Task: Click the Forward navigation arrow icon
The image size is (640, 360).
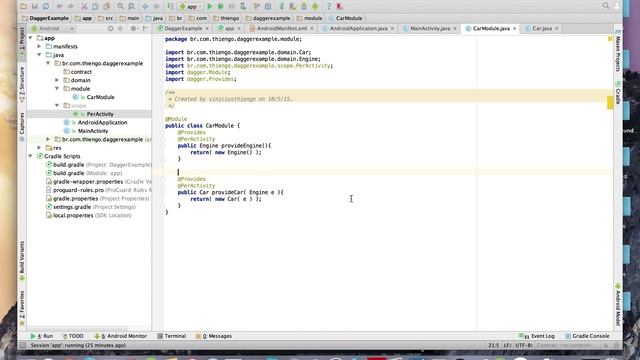Action: click(157, 6)
